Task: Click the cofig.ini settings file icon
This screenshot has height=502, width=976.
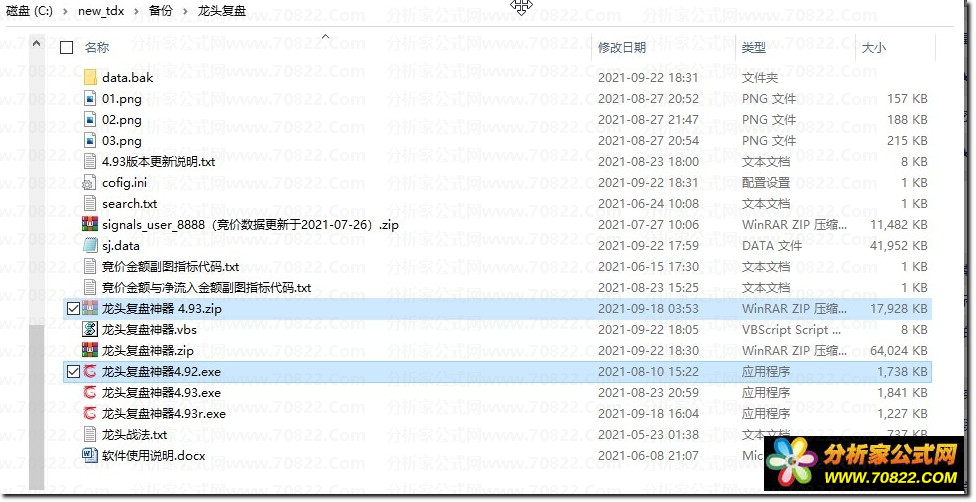Action: click(90, 182)
